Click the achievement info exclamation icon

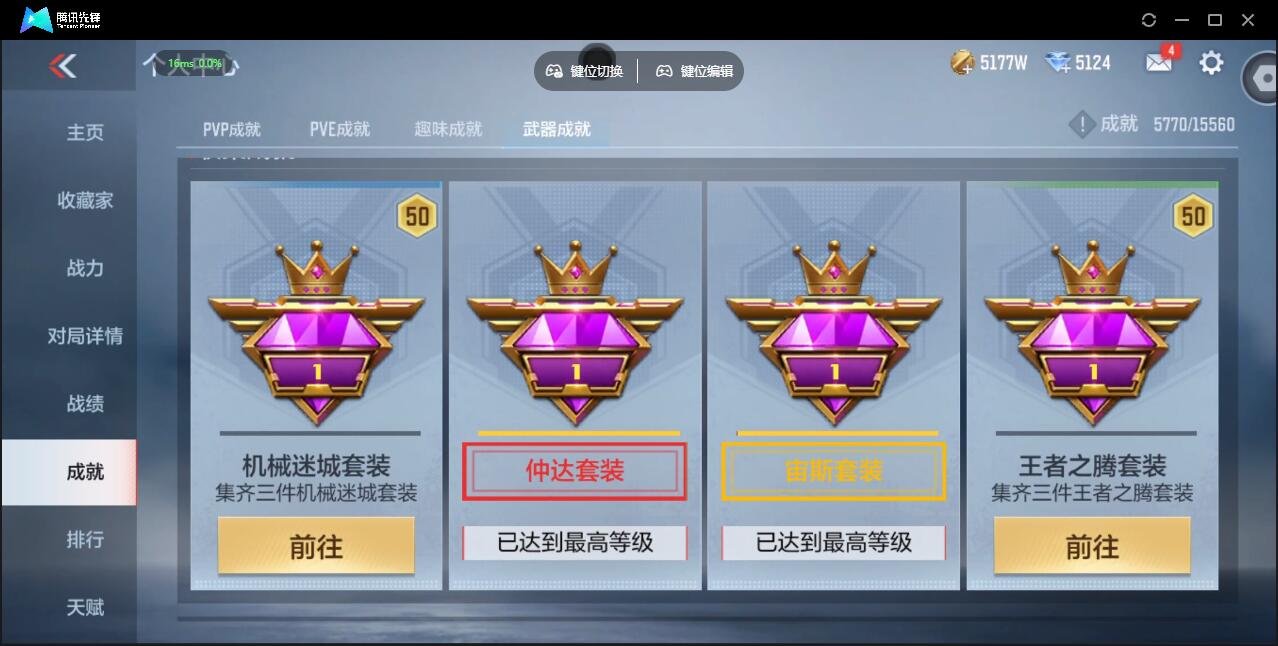[1082, 125]
